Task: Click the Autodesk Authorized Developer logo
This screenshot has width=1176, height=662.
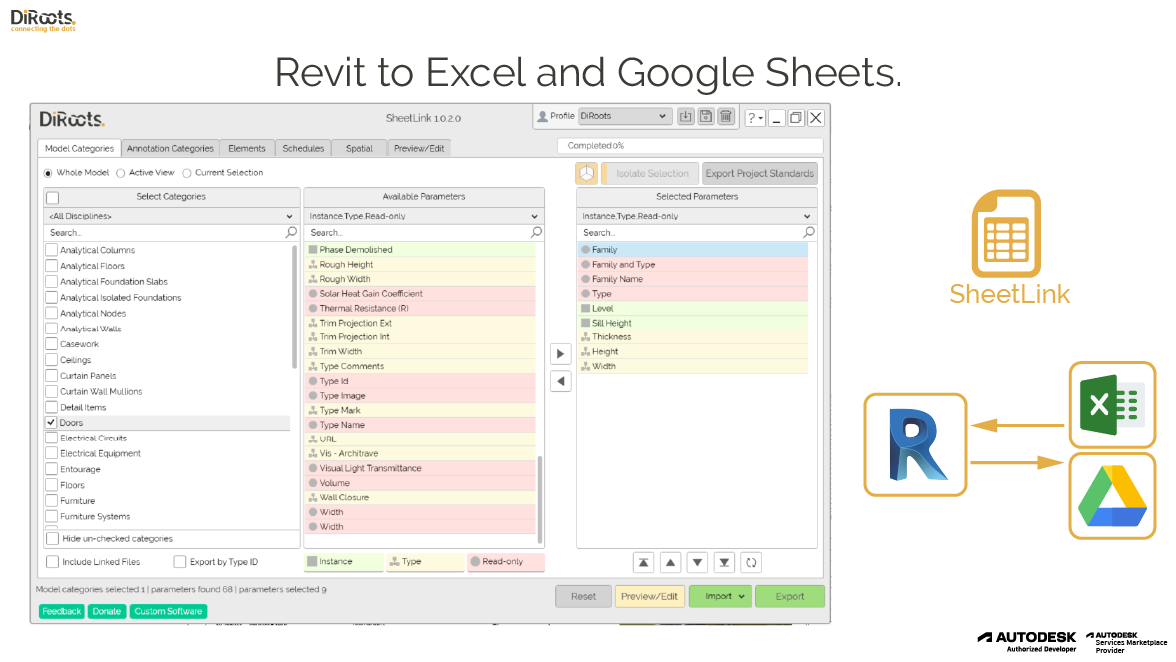Action: (1027, 642)
